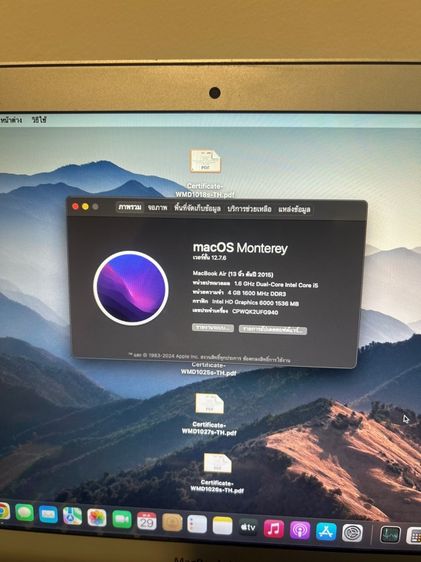Click the macOS Monterey title text
The image size is (421, 562).
[x=240, y=248]
